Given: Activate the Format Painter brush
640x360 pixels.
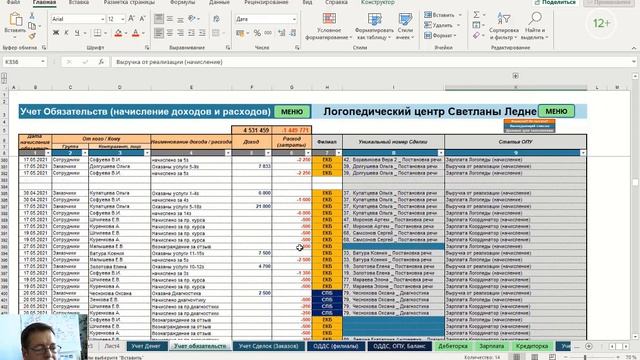Looking at the screenshot, I should click(x=32, y=36).
